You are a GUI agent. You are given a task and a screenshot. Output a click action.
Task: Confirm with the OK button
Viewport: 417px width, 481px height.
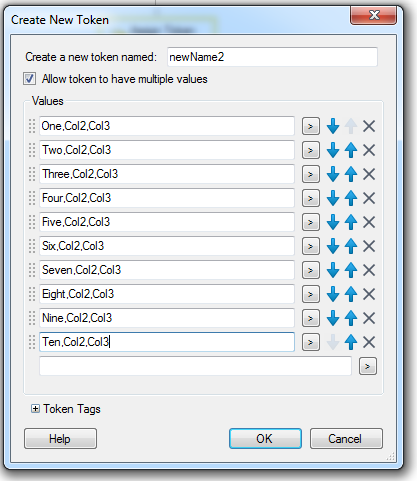click(x=265, y=439)
